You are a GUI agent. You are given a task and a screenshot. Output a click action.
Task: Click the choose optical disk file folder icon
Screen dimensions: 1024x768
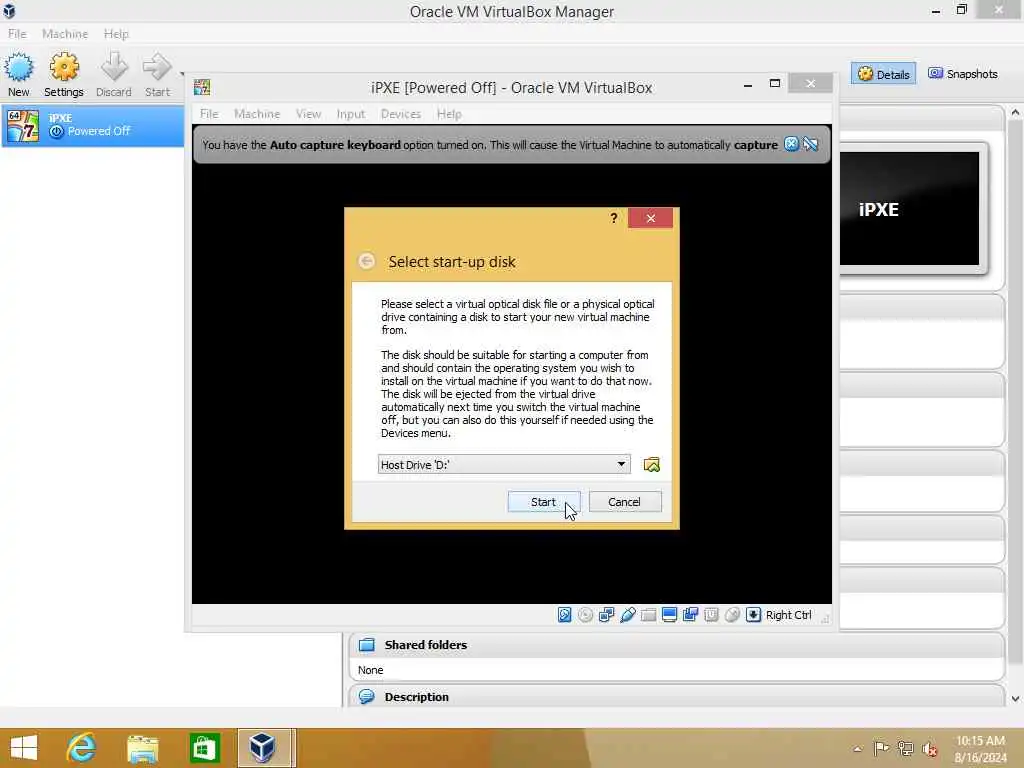coord(651,464)
